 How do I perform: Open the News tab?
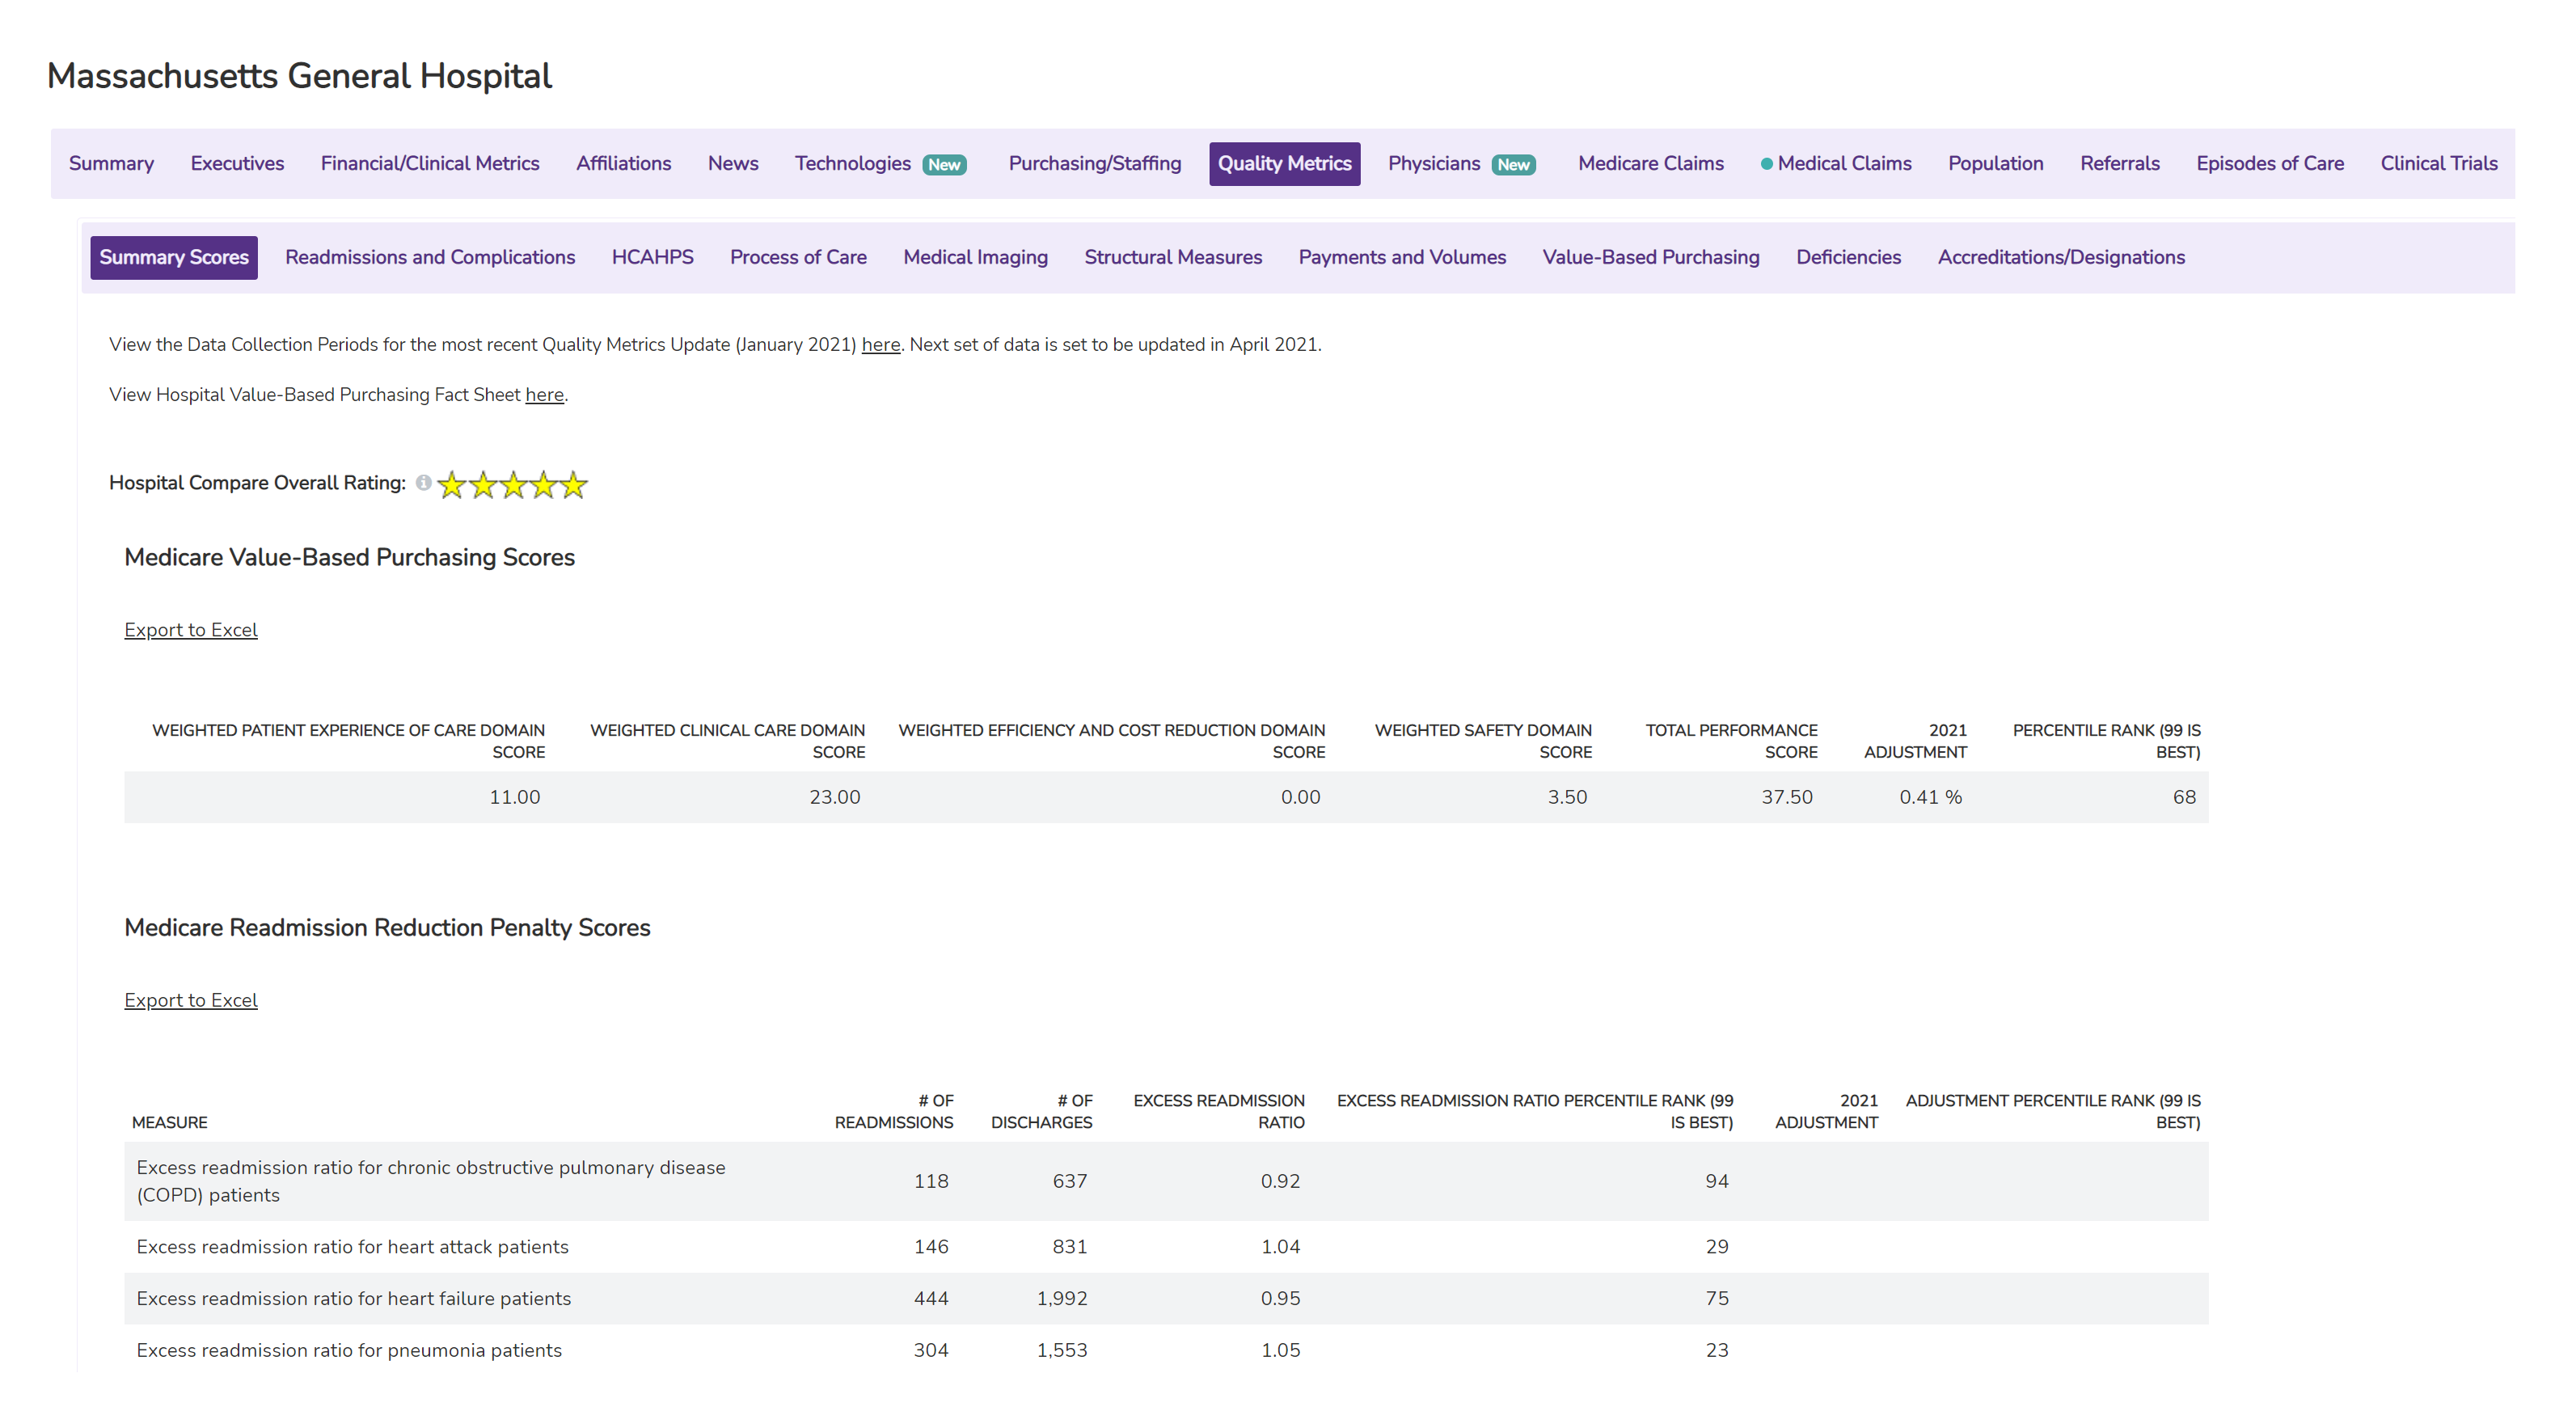(733, 164)
